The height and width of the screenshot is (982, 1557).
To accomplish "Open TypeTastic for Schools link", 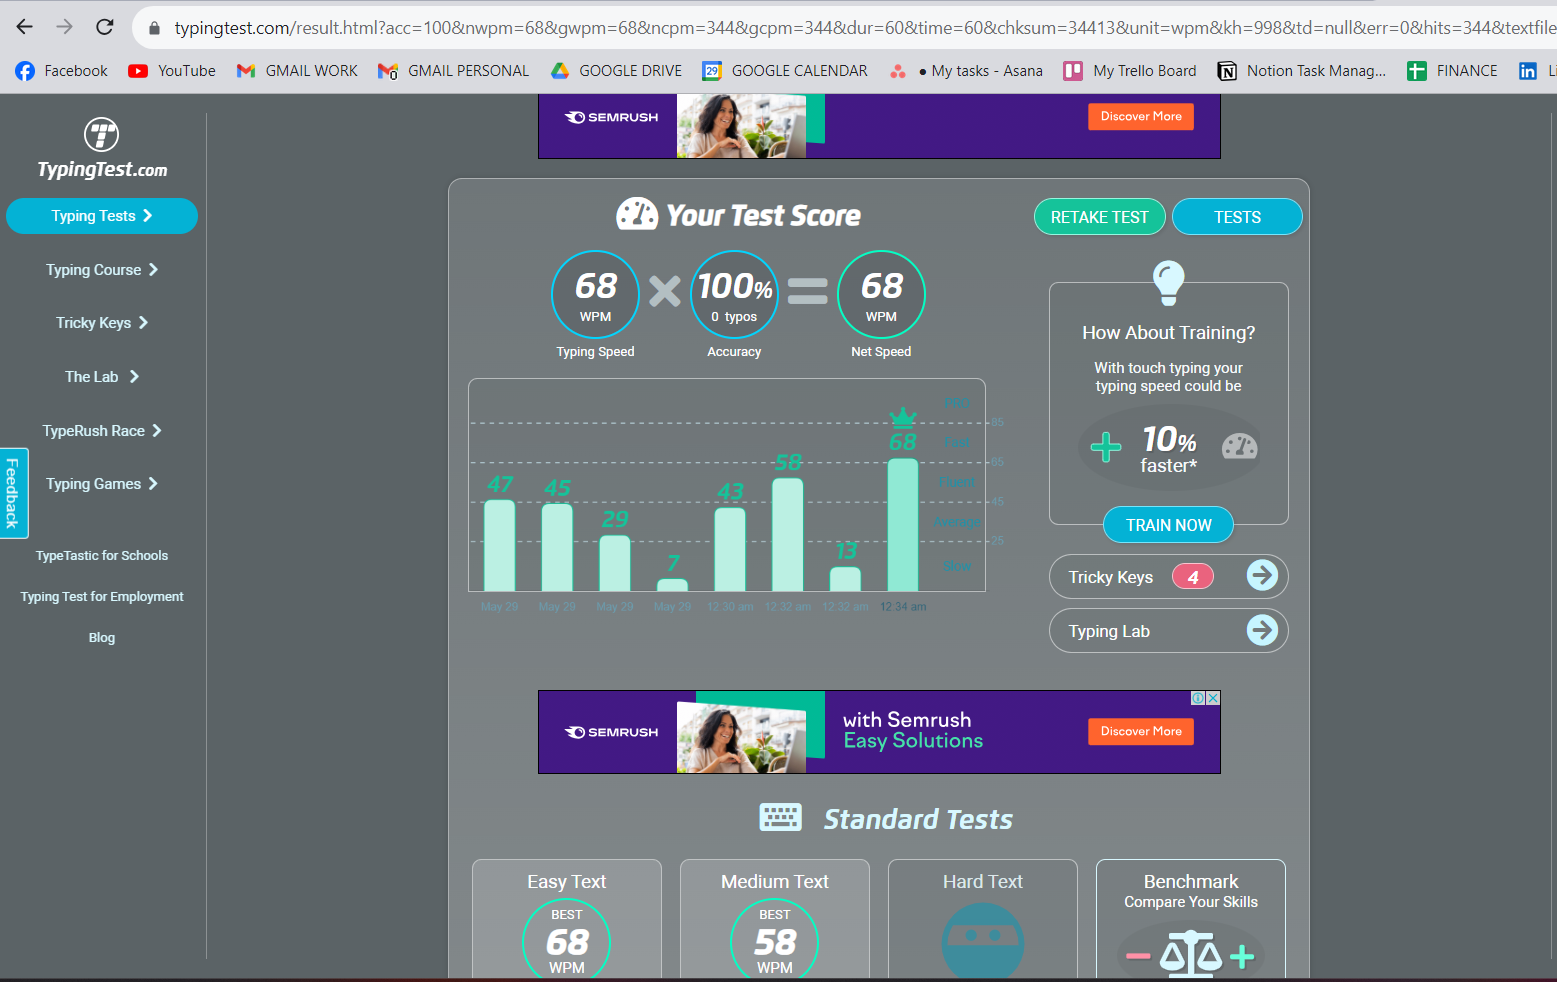I will [102, 556].
